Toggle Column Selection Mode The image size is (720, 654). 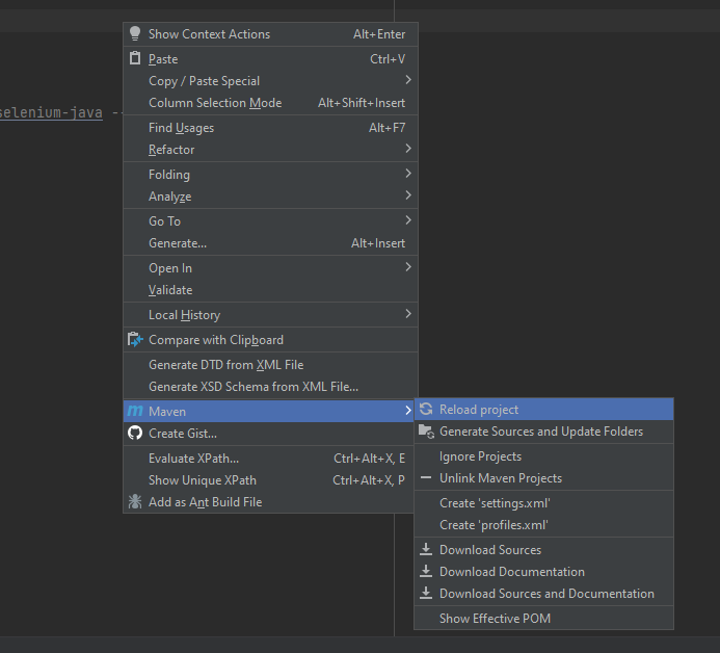[x=215, y=103]
